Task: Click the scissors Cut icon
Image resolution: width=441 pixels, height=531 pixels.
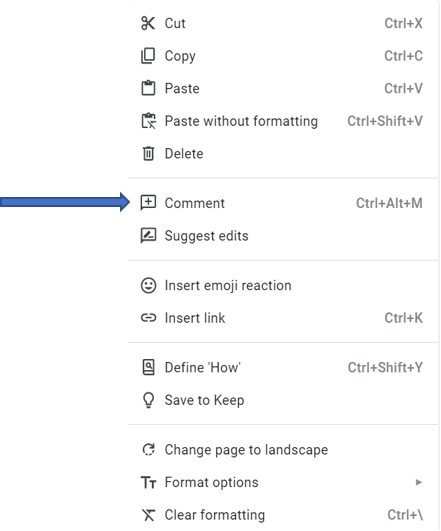Action: click(x=148, y=23)
